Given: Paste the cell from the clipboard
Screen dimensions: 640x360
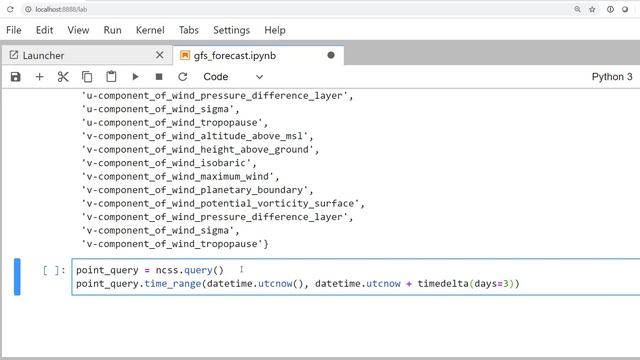Looking at the screenshot, I should coord(111,77).
